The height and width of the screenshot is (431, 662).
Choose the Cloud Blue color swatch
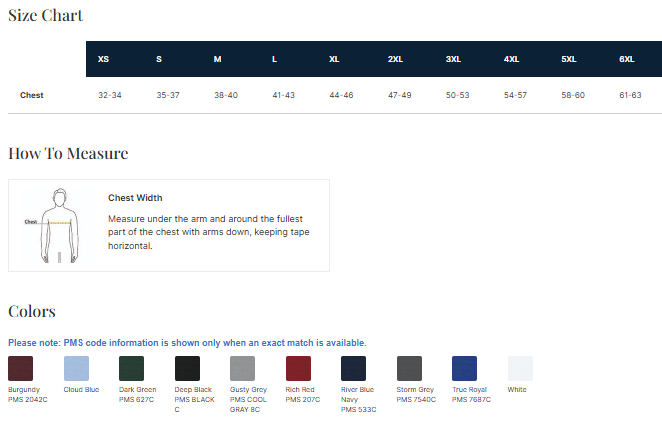(76, 368)
